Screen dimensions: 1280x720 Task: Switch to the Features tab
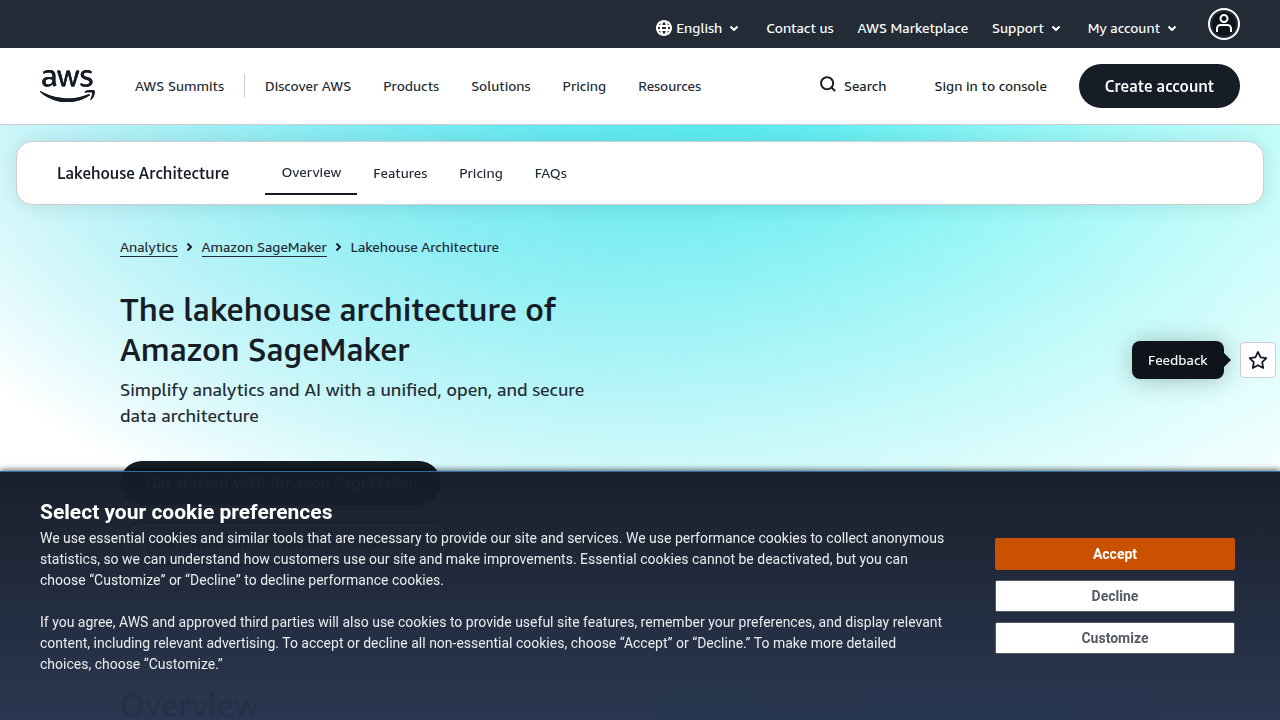(400, 173)
